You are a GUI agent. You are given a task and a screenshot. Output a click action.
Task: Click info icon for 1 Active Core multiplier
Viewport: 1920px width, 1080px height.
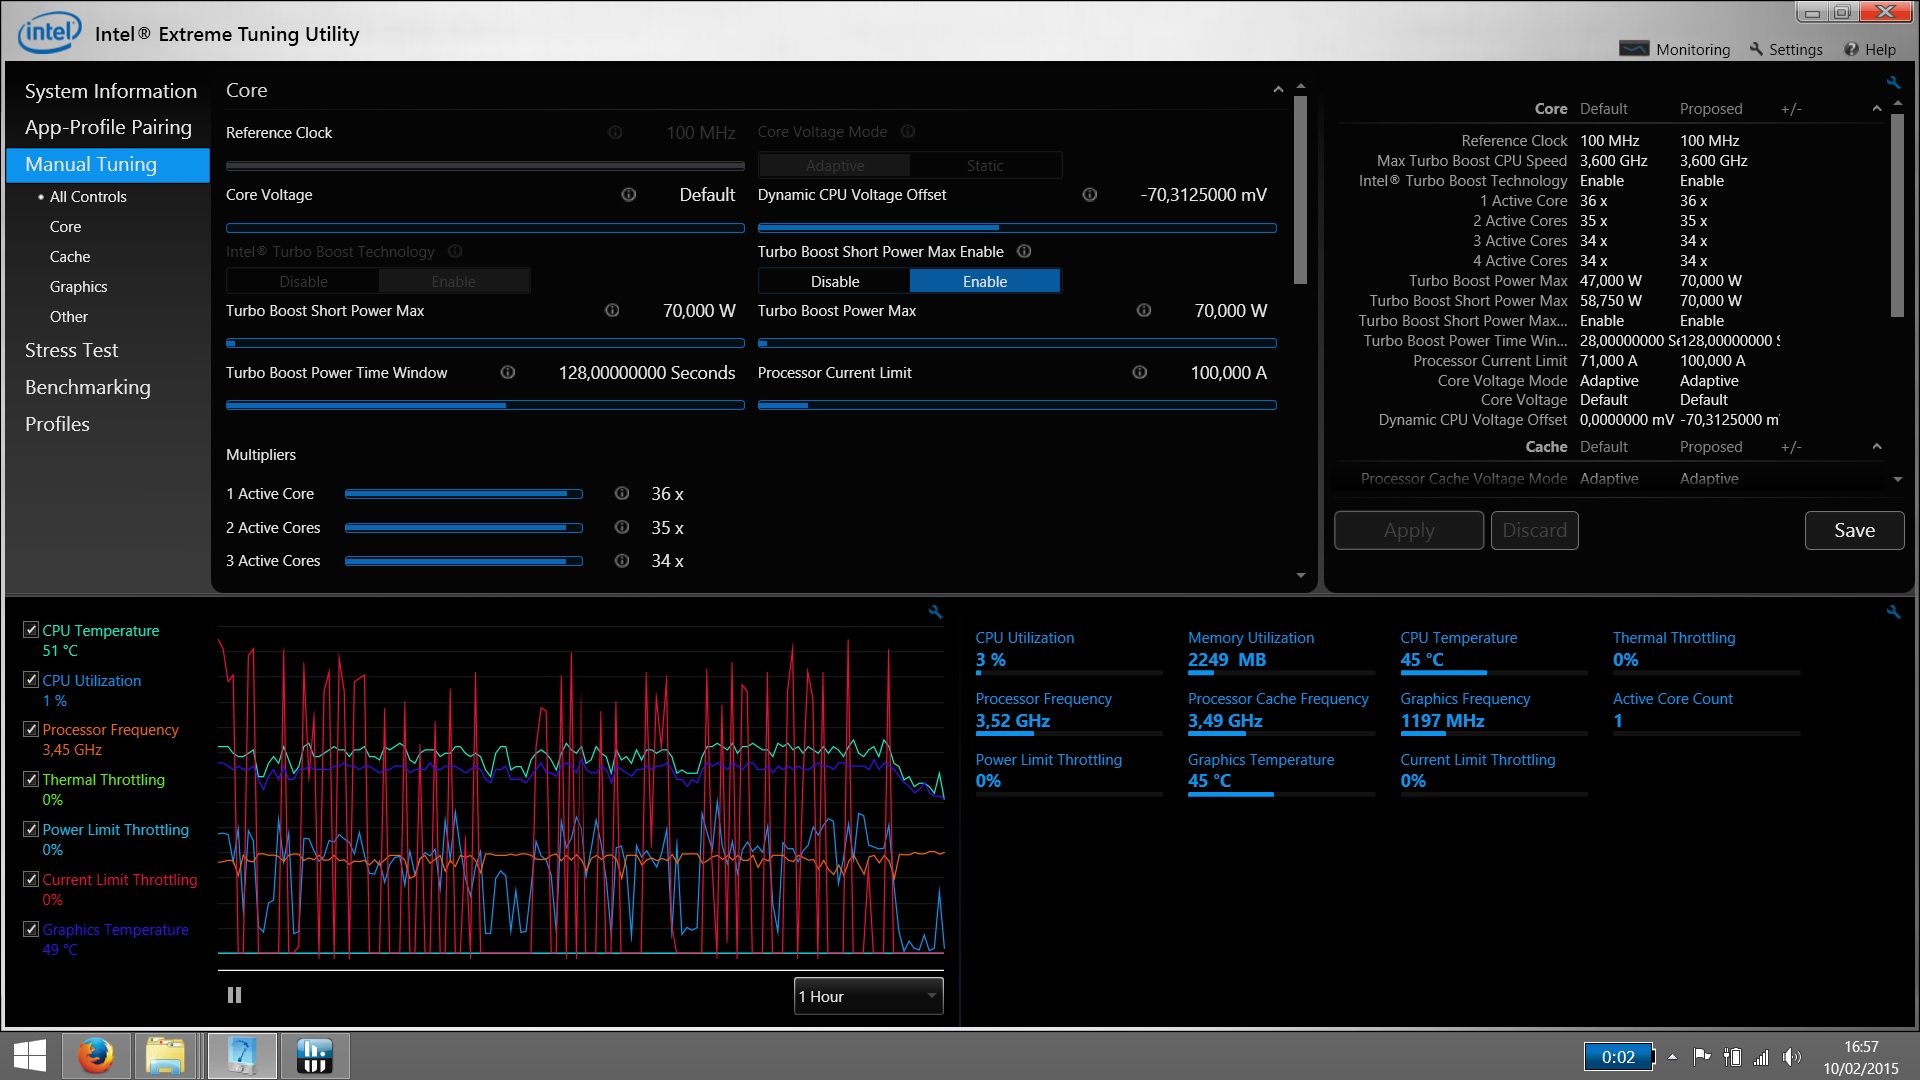click(x=621, y=493)
